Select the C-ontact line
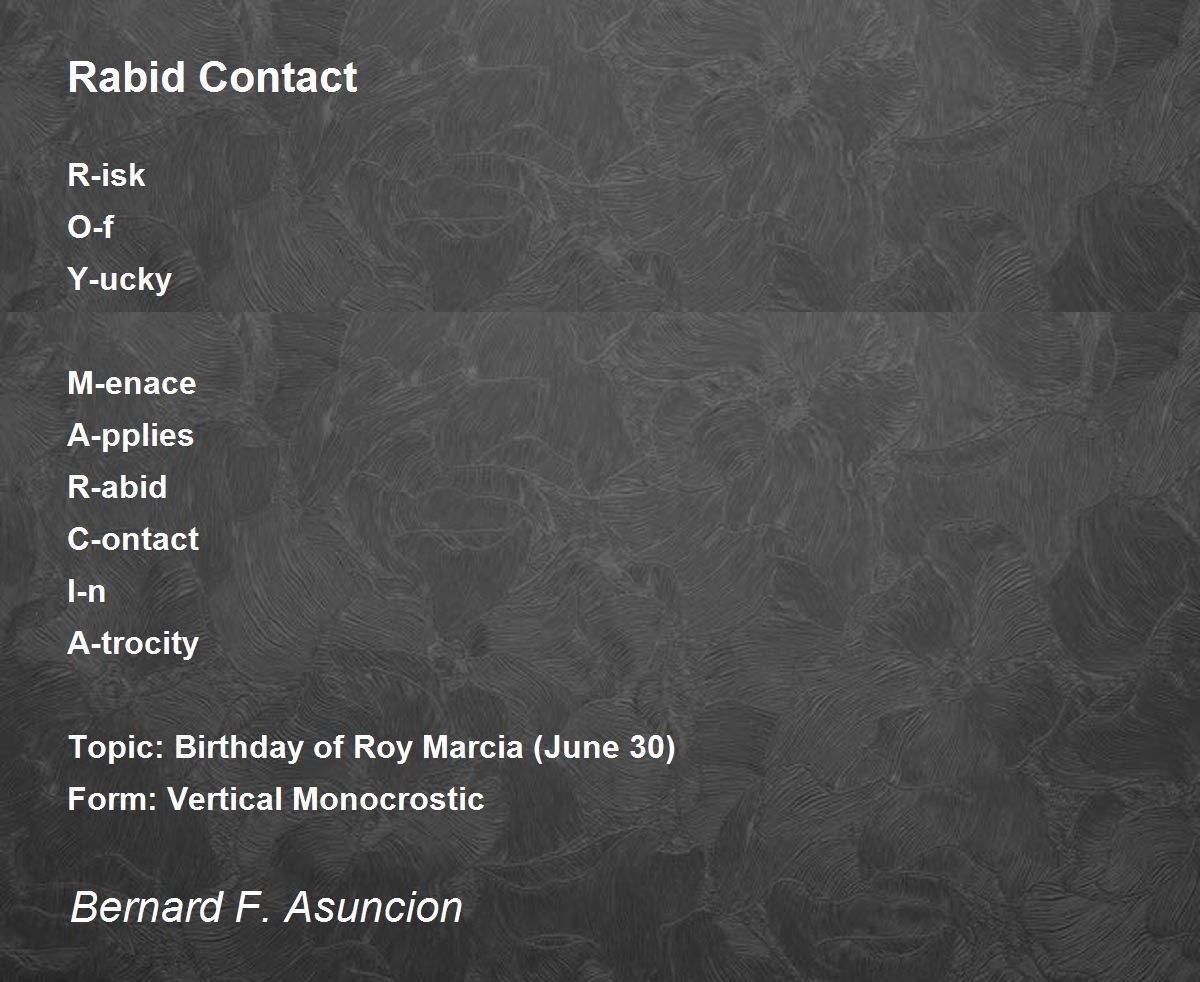The image size is (1200, 982). click(x=133, y=539)
